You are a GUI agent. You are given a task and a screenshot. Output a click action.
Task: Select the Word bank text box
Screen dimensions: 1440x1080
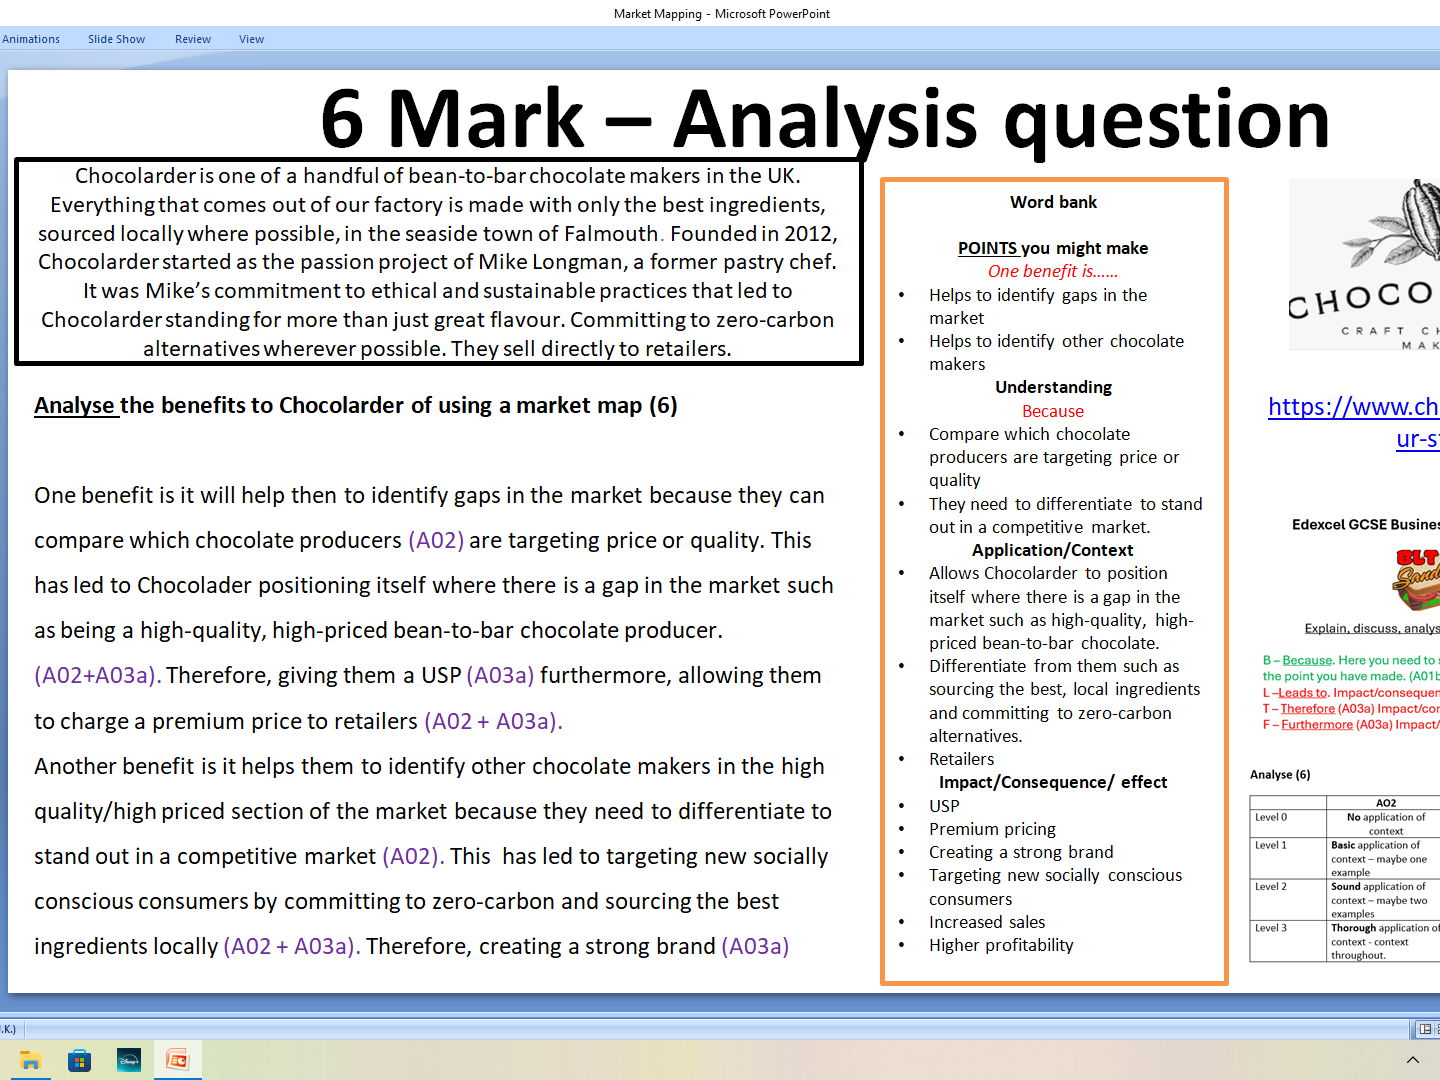(x=1053, y=580)
